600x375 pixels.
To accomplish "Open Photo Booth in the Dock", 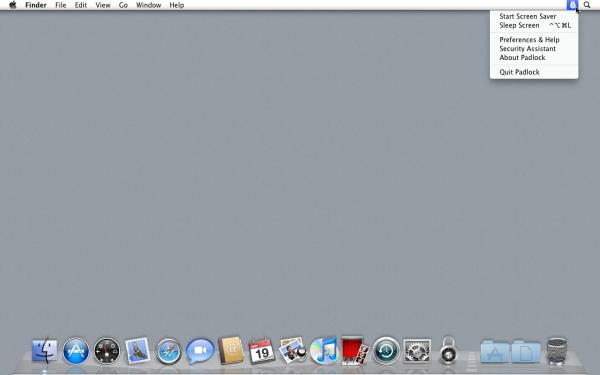I will click(355, 350).
